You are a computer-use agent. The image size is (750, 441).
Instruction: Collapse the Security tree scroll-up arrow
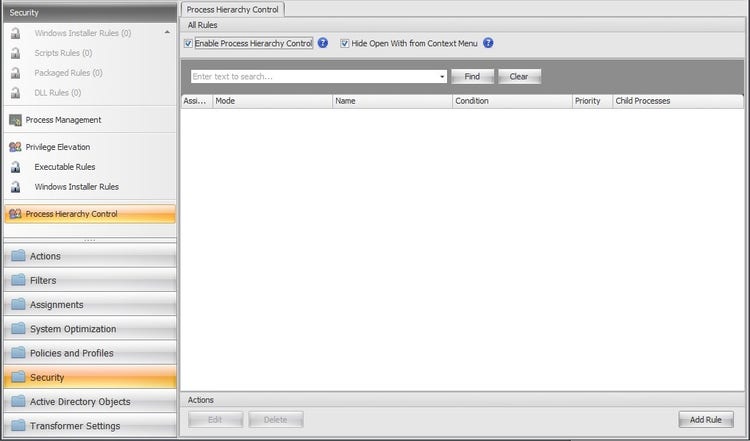pyautogui.click(x=167, y=33)
